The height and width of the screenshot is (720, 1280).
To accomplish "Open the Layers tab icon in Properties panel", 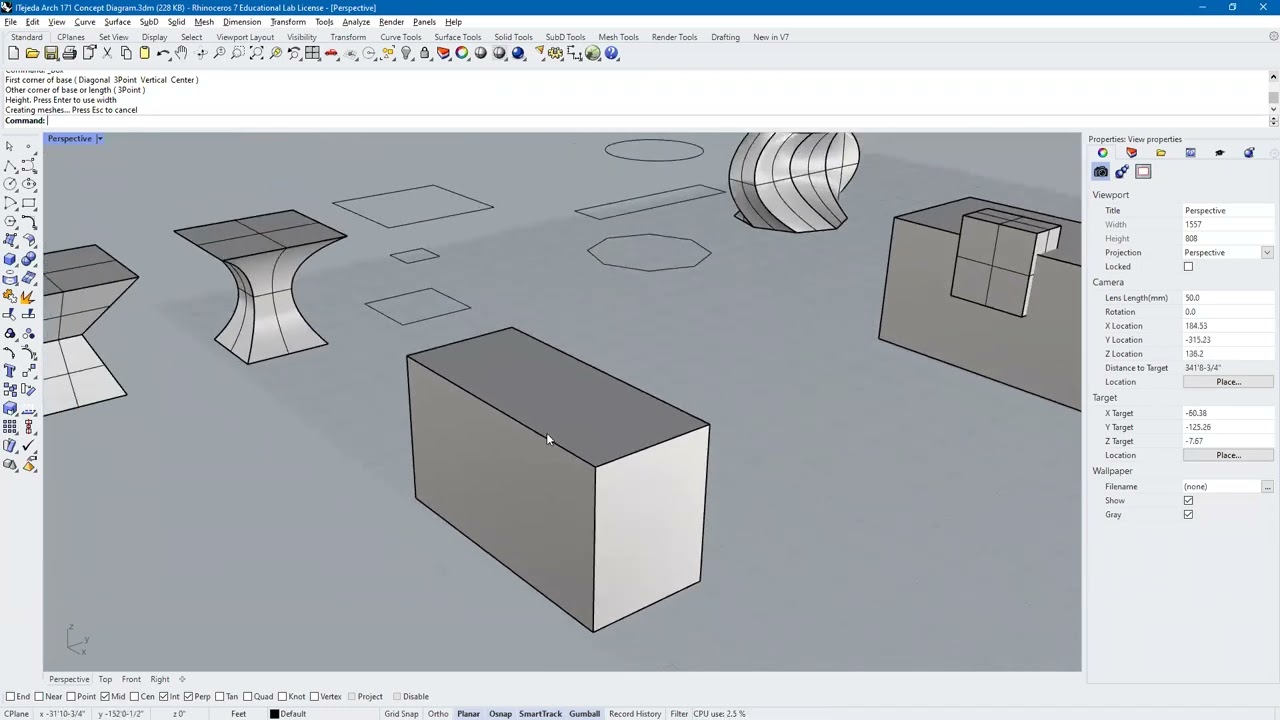I will tap(1132, 153).
